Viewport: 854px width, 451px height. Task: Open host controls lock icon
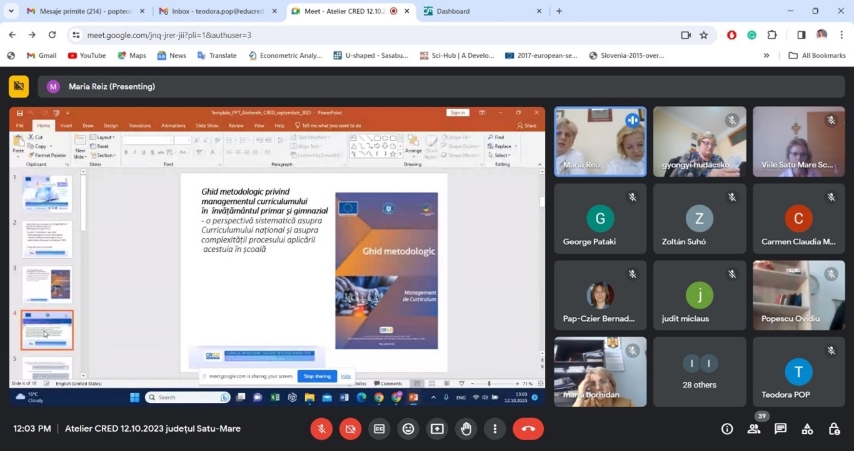coord(834,429)
